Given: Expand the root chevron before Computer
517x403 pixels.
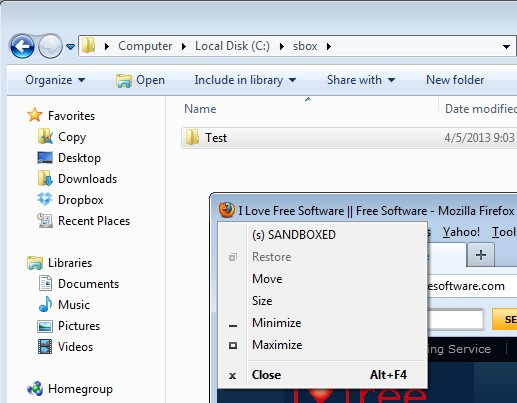Looking at the screenshot, I should coord(107,46).
